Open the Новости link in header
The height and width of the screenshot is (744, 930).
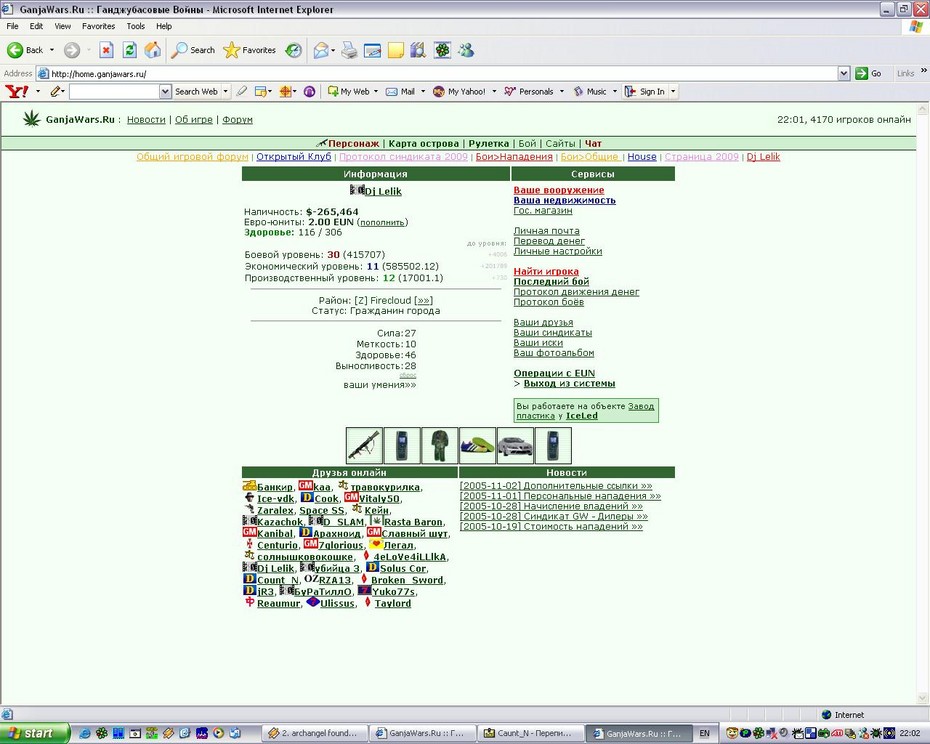coord(146,119)
